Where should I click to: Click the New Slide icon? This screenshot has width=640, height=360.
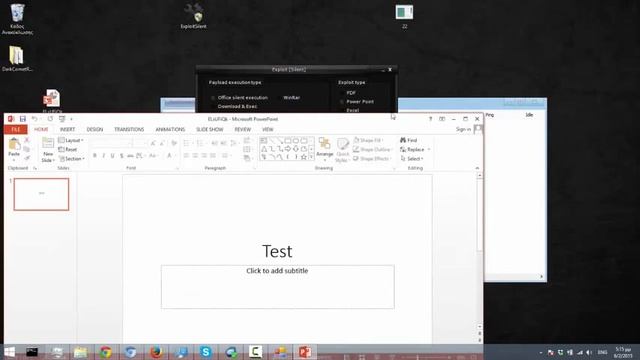coord(48,143)
